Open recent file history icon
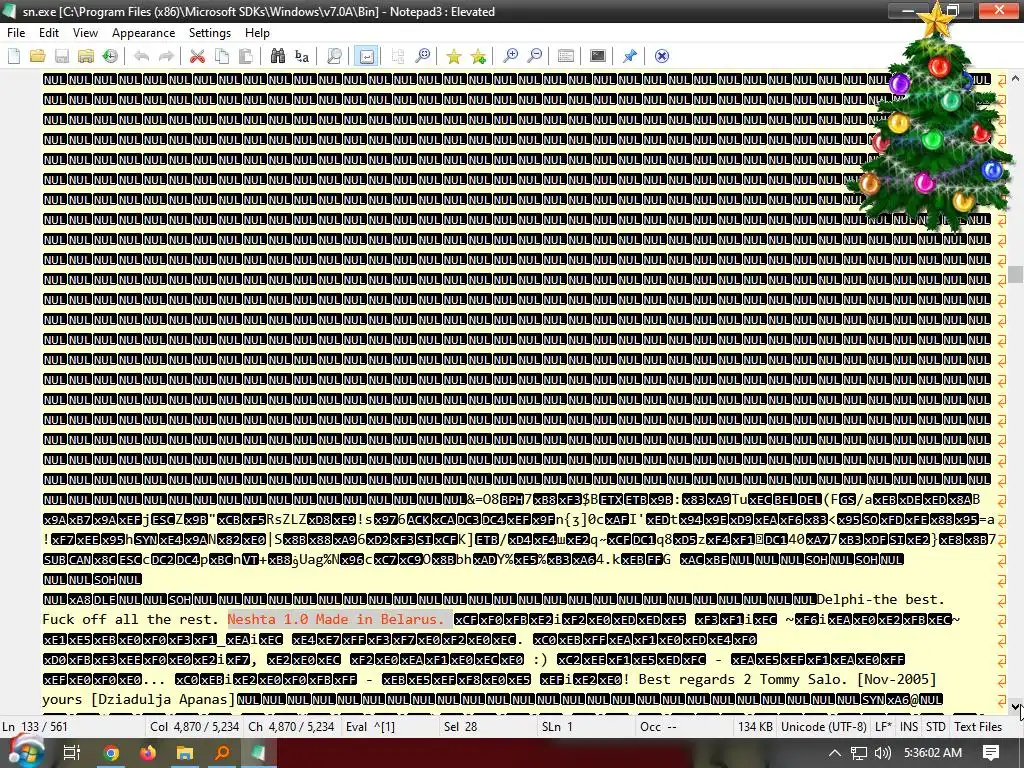The width and height of the screenshot is (1024, 768). point(110,56)
